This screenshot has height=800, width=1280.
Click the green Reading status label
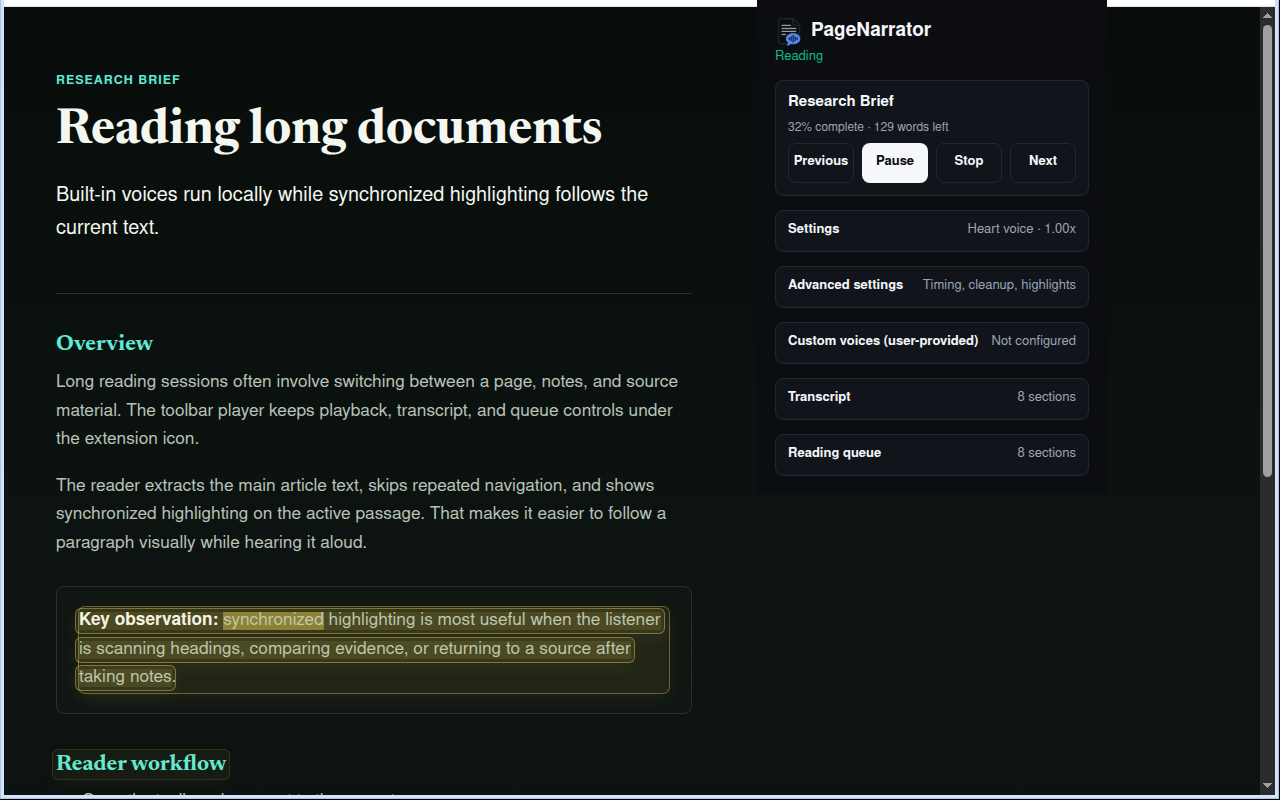799,56
